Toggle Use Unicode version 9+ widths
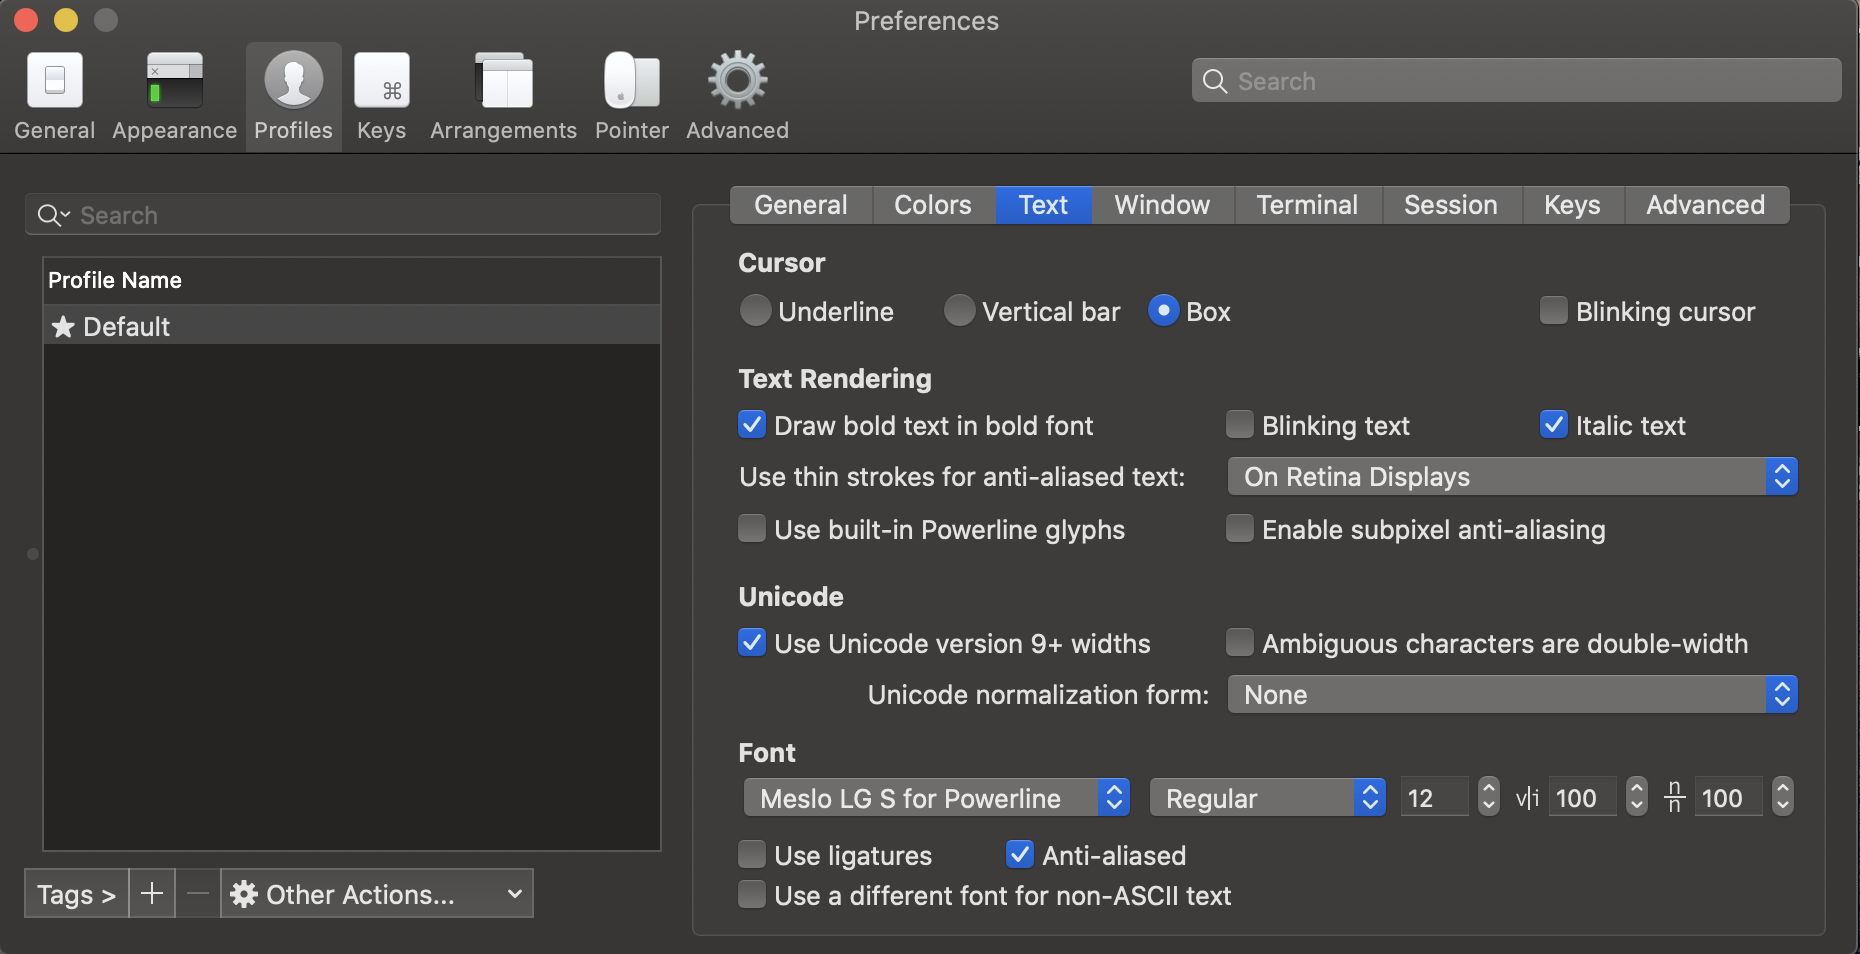 [752, 643]
